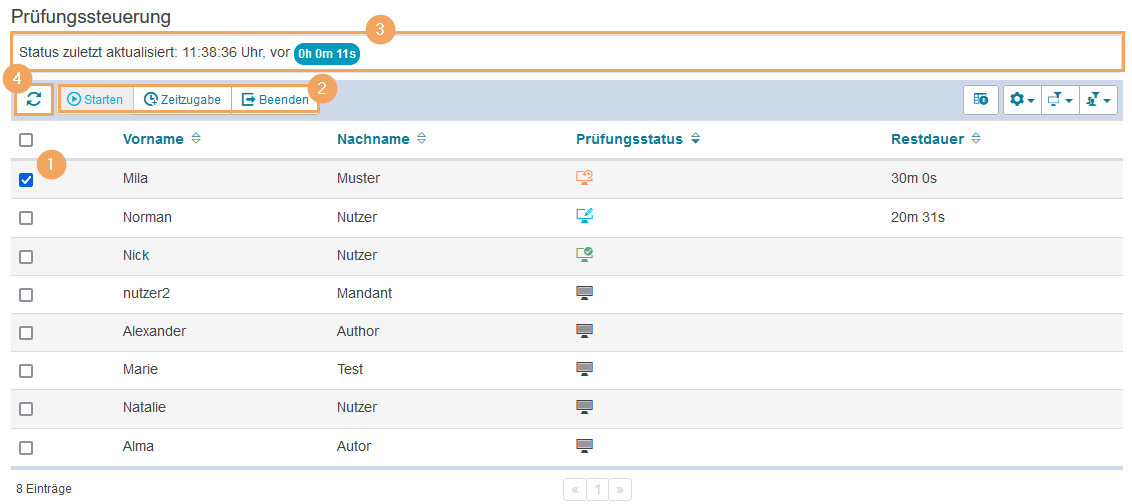
Task: Sort table by Restdauer column
Action: coord(928,139)
